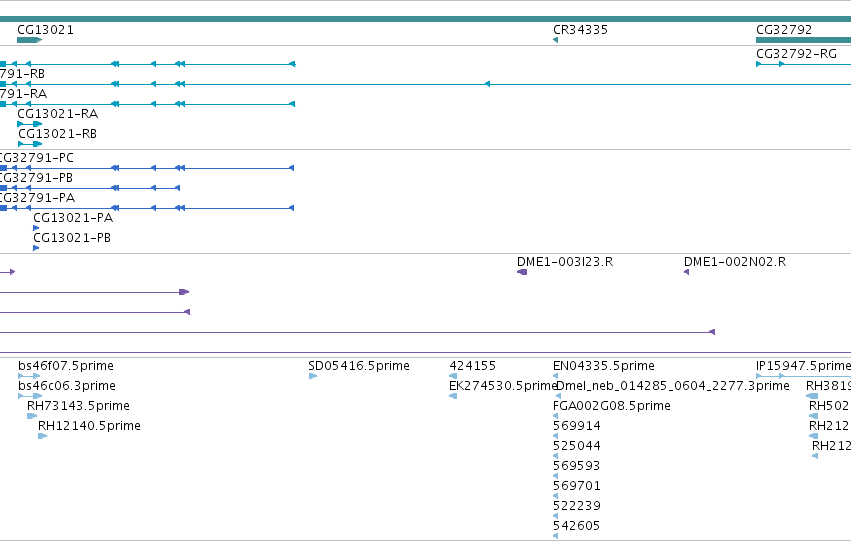Click the CG32791-PA protein label
851x541 pixels.
pyautogui.click(x=37, y=198)
